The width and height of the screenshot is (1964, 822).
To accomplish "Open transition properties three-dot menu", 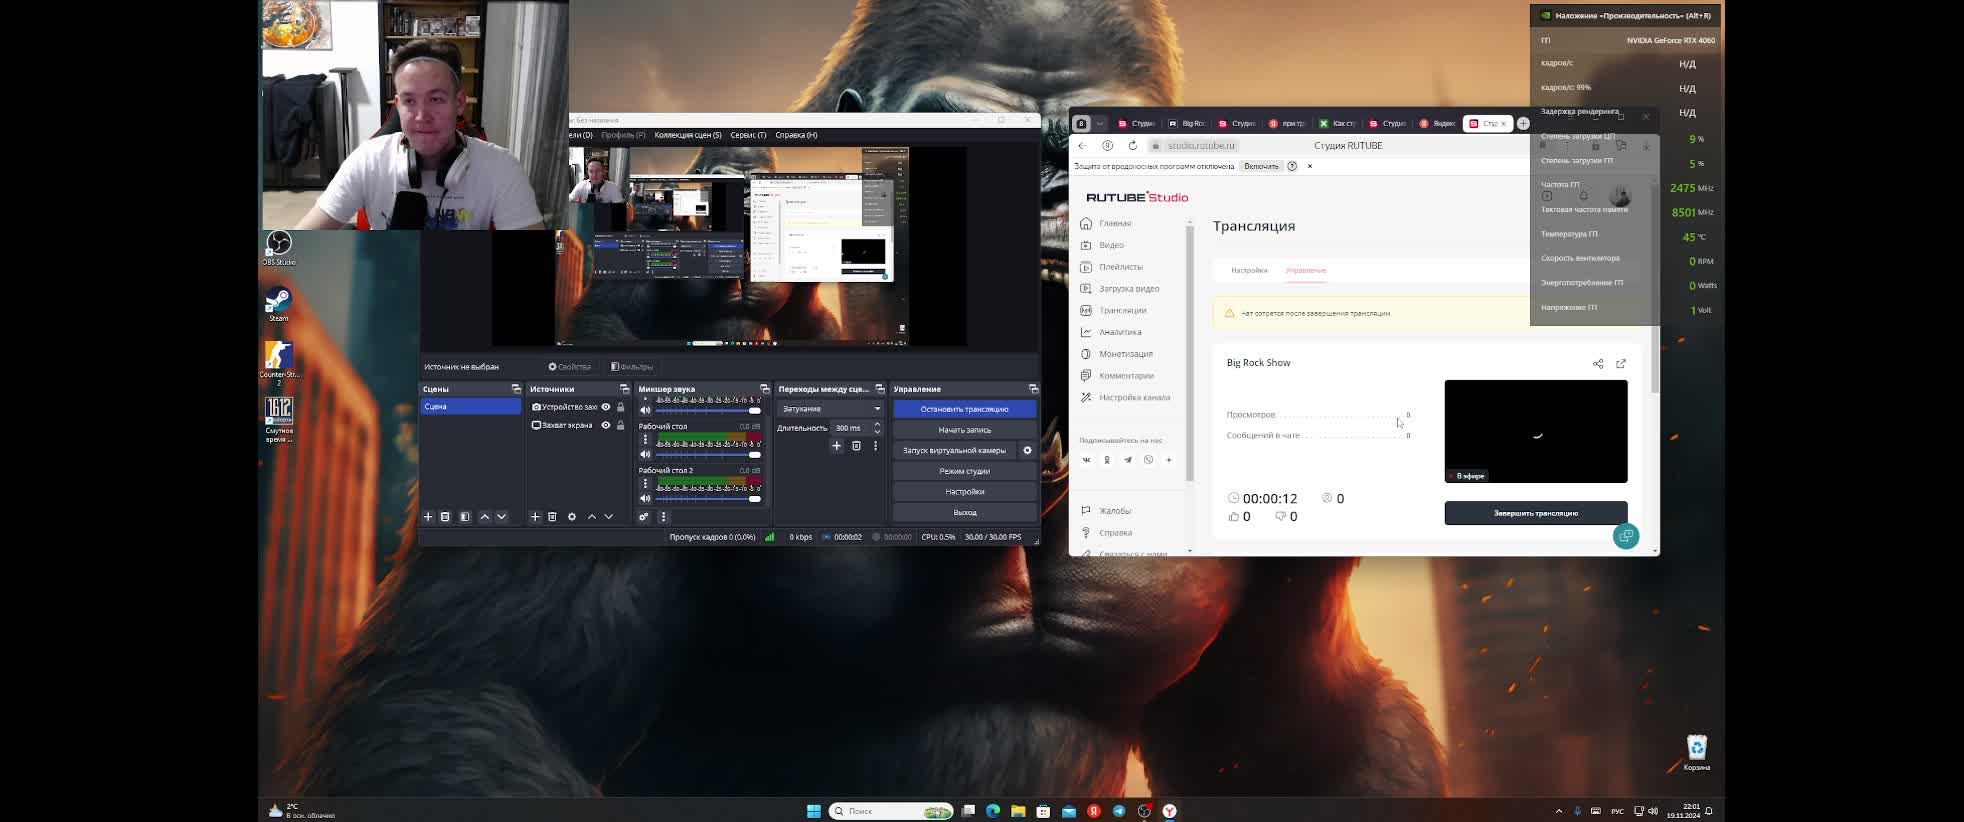I will point(875,446).
